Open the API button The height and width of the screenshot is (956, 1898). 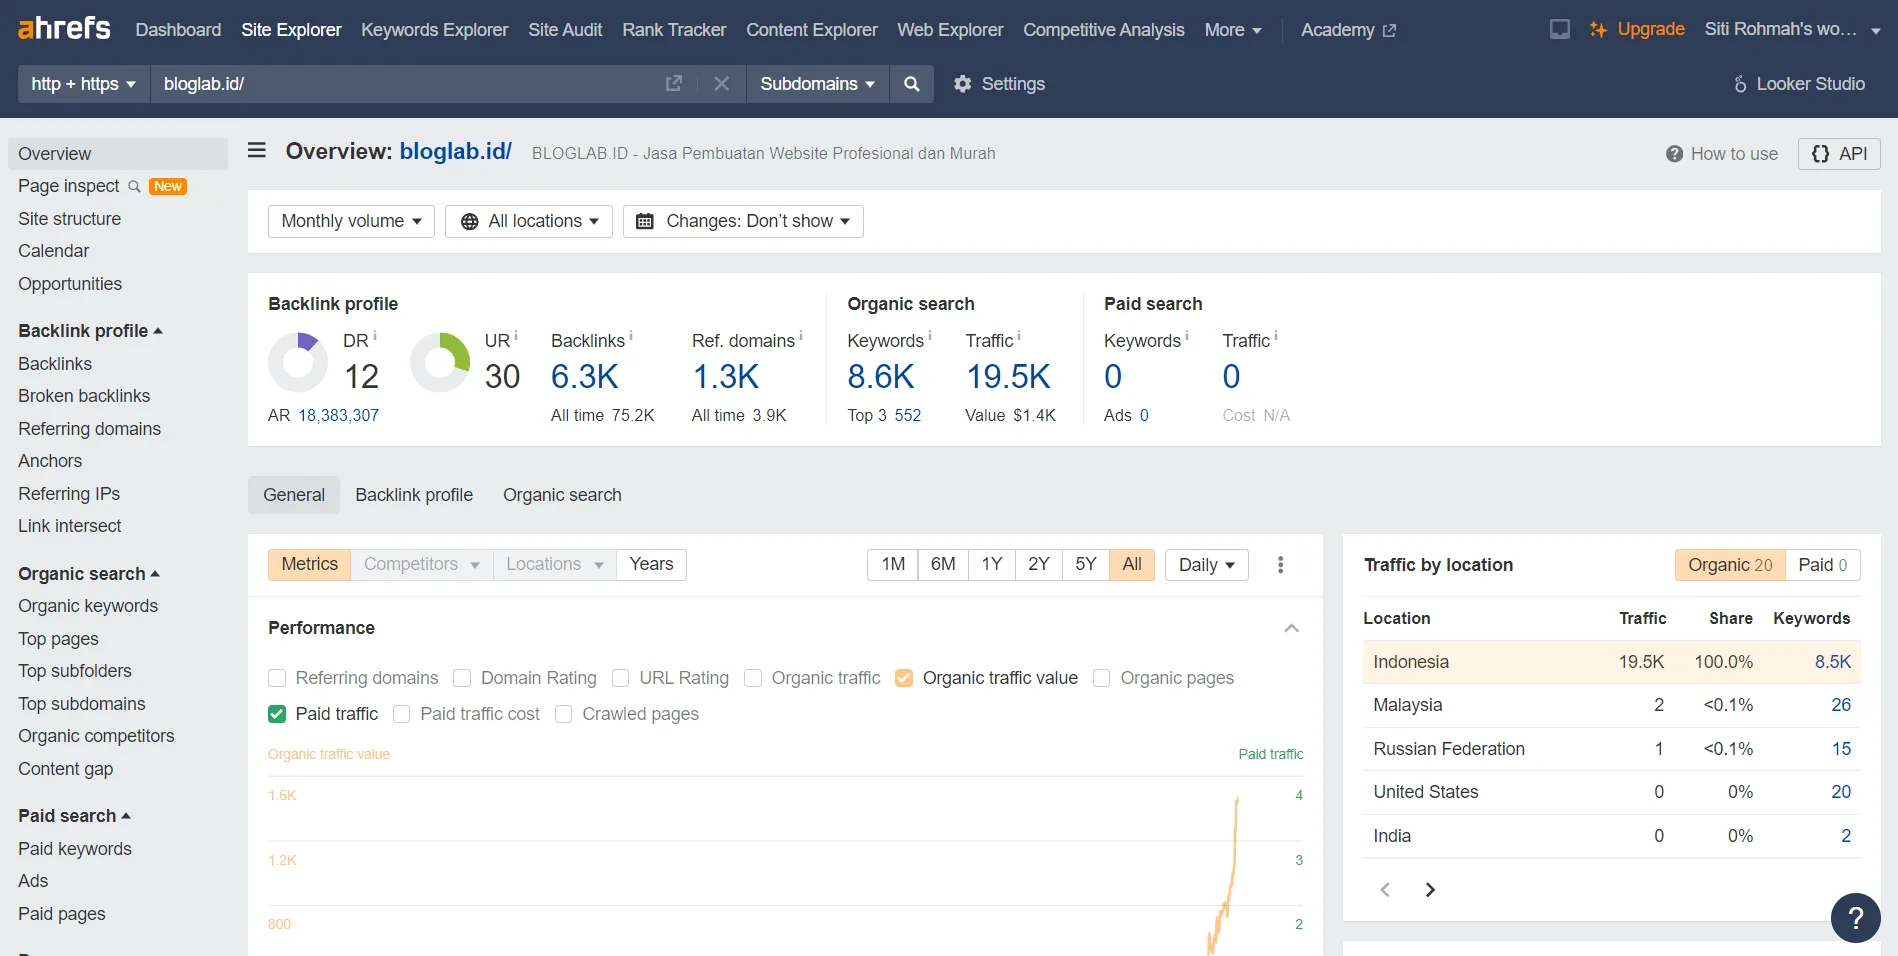(1839, 154)
